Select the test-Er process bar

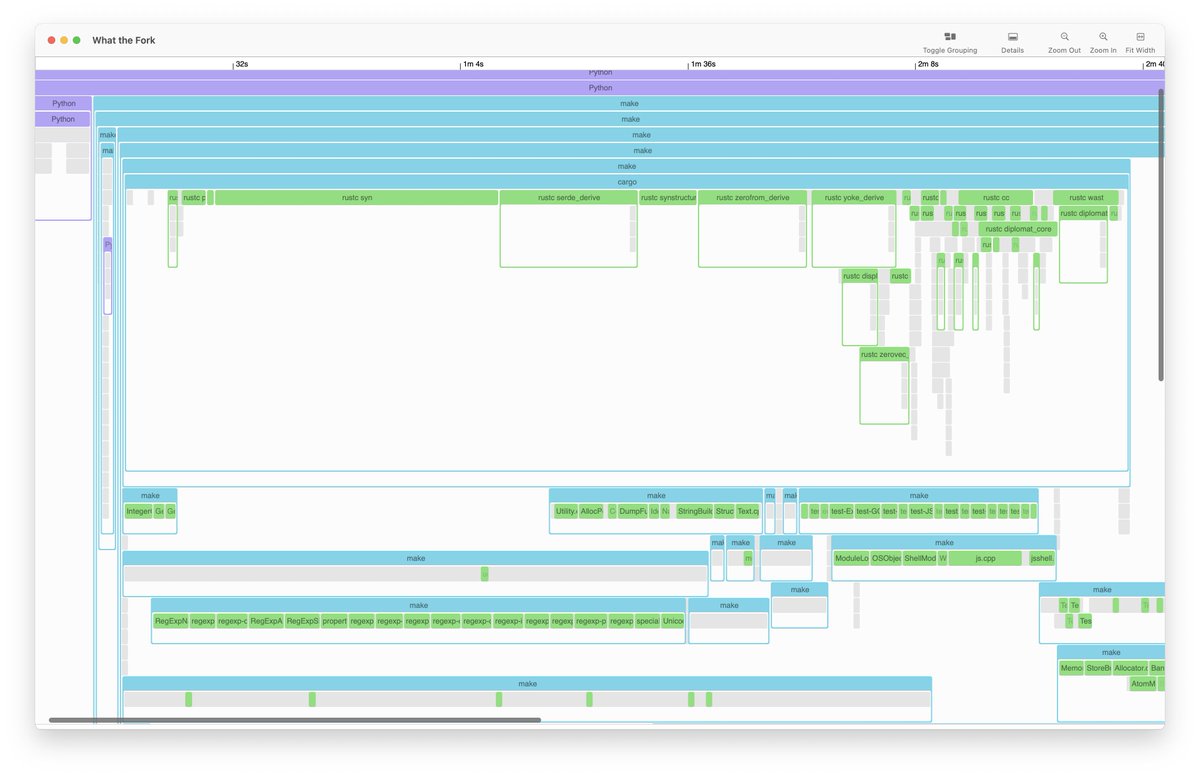click(x=842, y=511)
